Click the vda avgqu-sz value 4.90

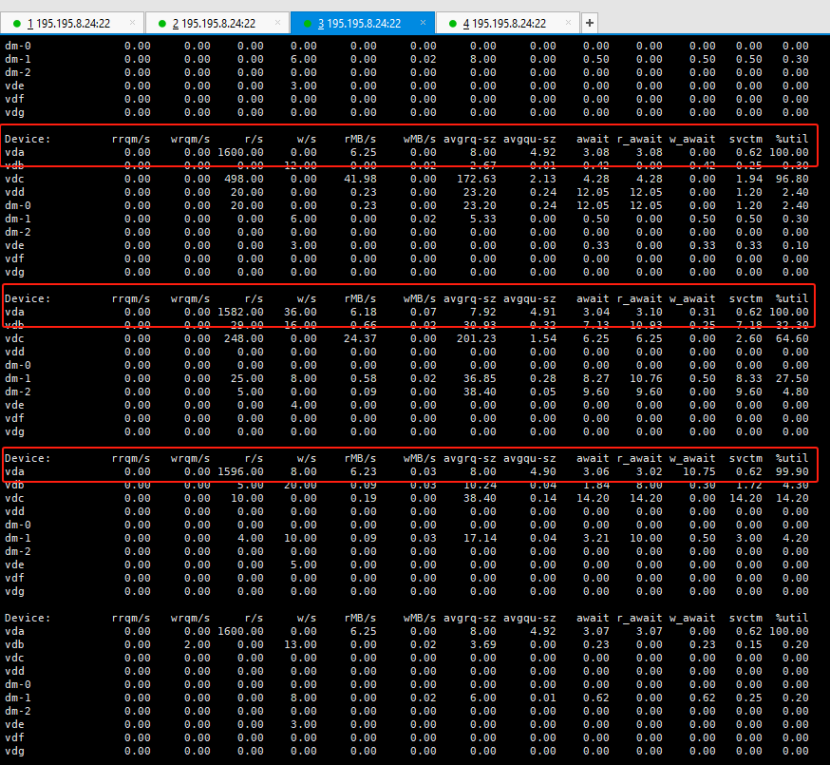click(543, 471)
